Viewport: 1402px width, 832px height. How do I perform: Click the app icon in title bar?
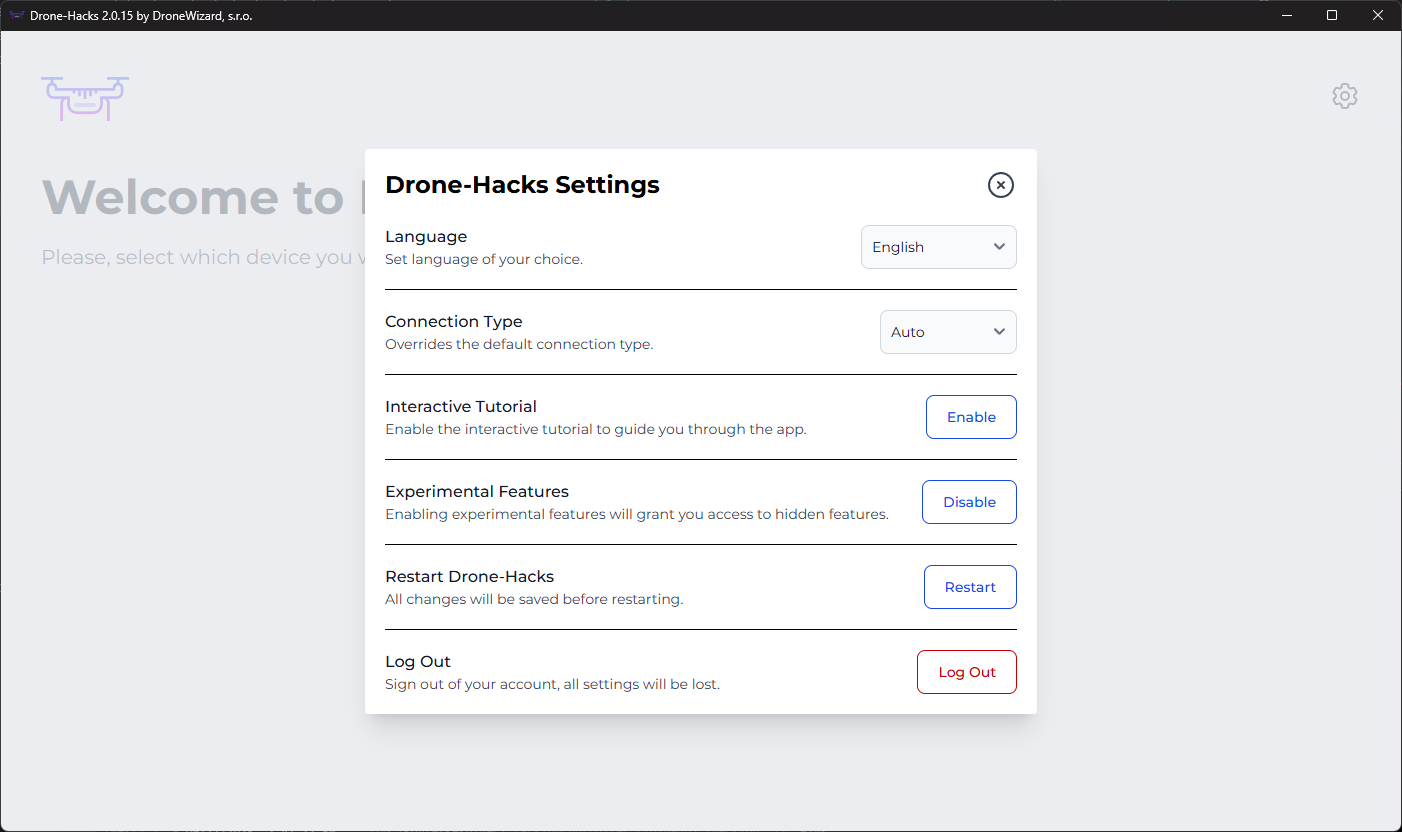coord(16,15)
